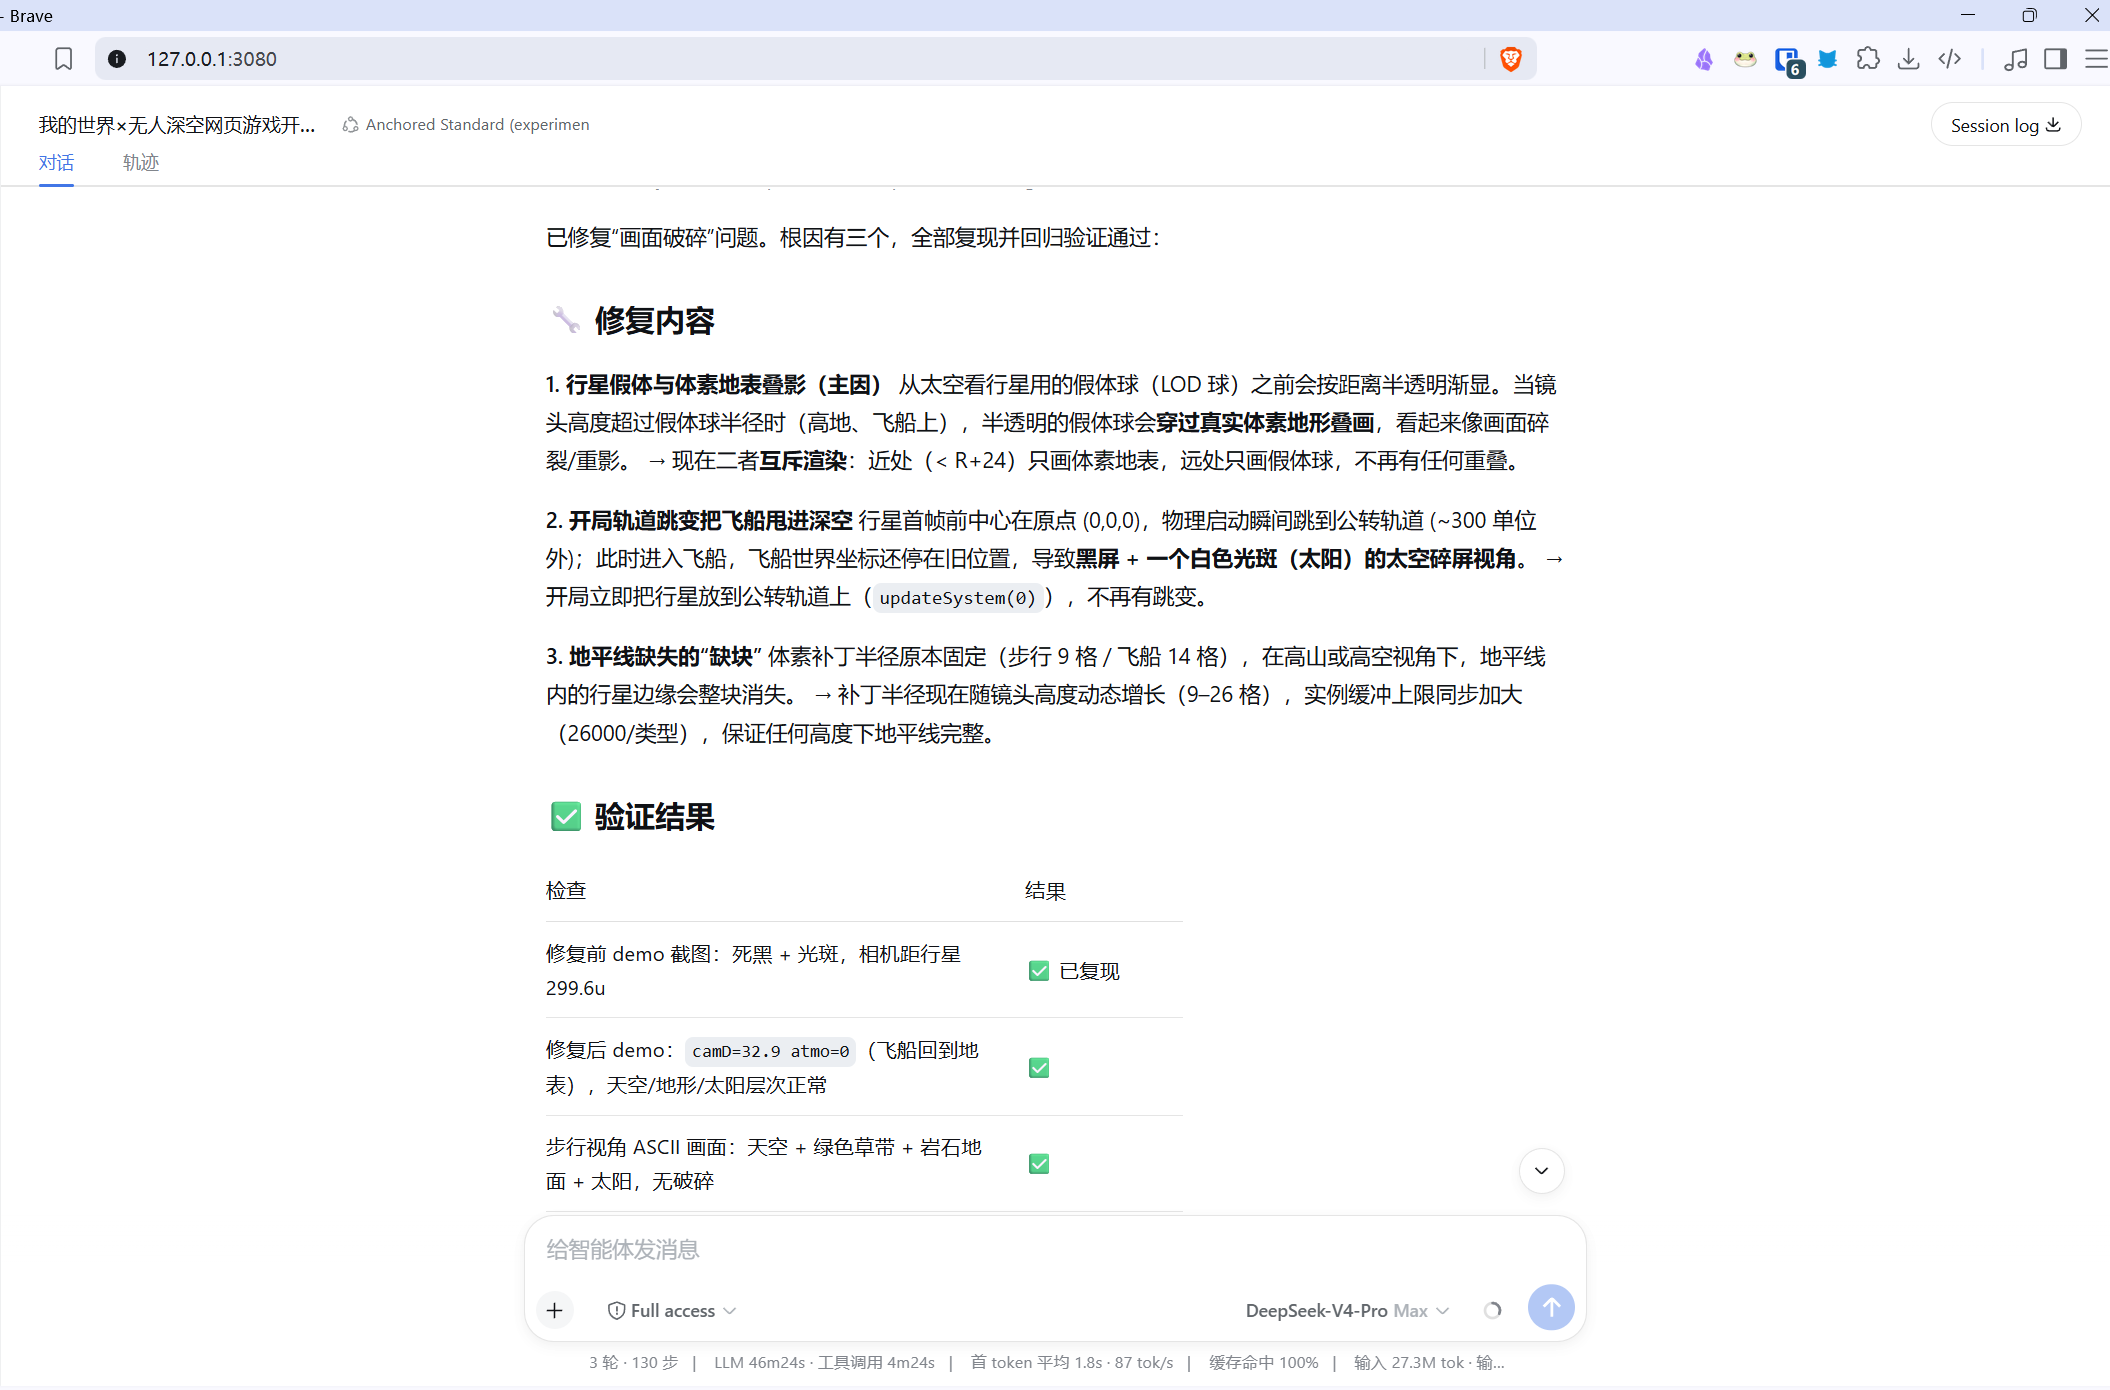
Task: Select the 对话 tab
Action: pyautogui.click(x=56, y=162)
